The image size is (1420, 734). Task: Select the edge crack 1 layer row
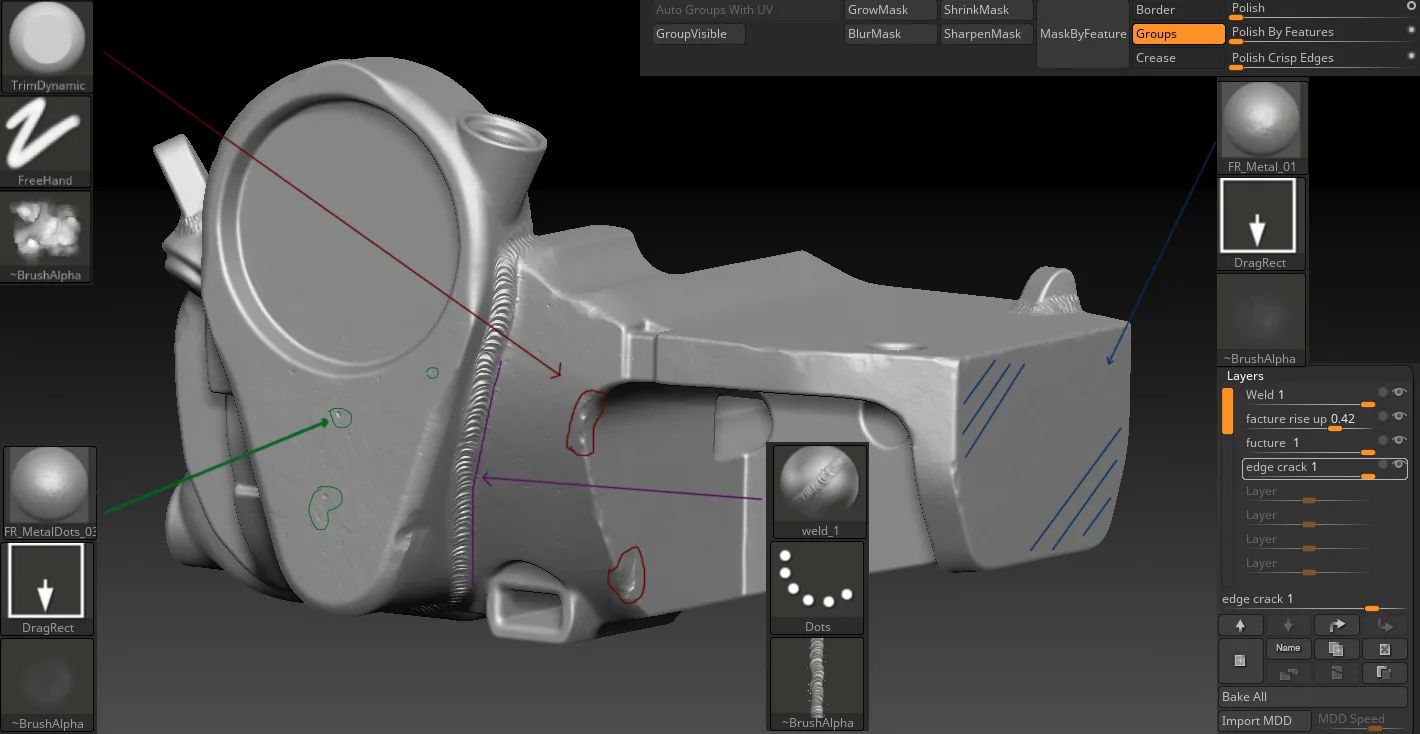coord(1324,467)
